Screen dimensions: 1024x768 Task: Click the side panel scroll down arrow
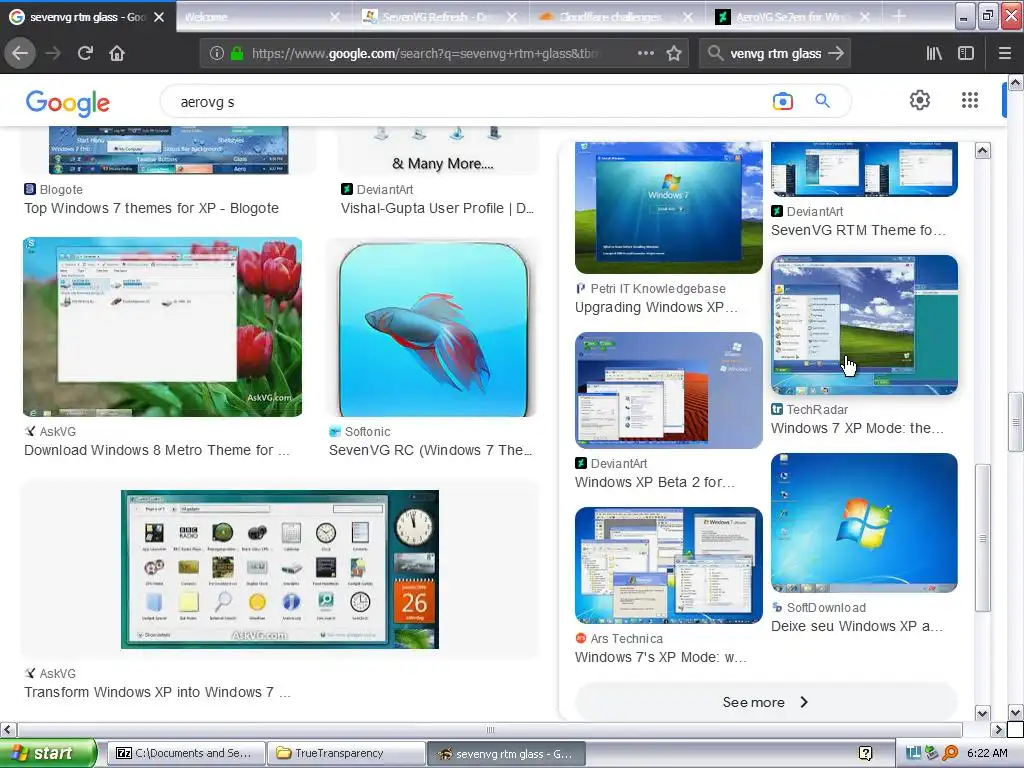(x=982, y=712)
